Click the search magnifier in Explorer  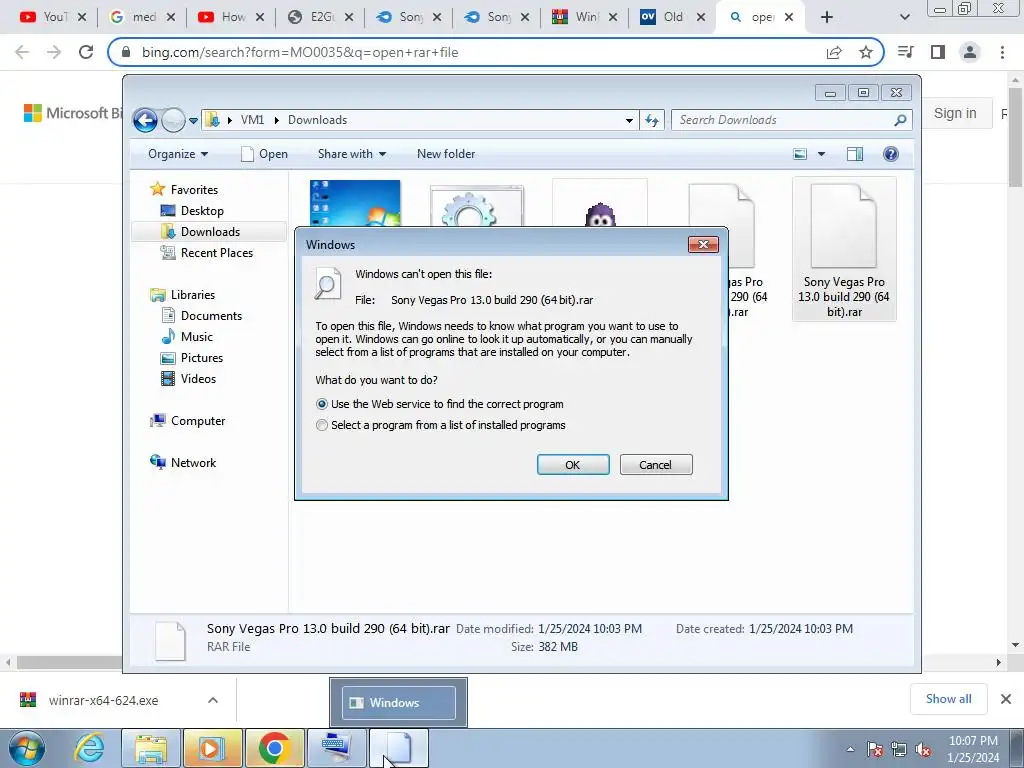coord(901,120)
